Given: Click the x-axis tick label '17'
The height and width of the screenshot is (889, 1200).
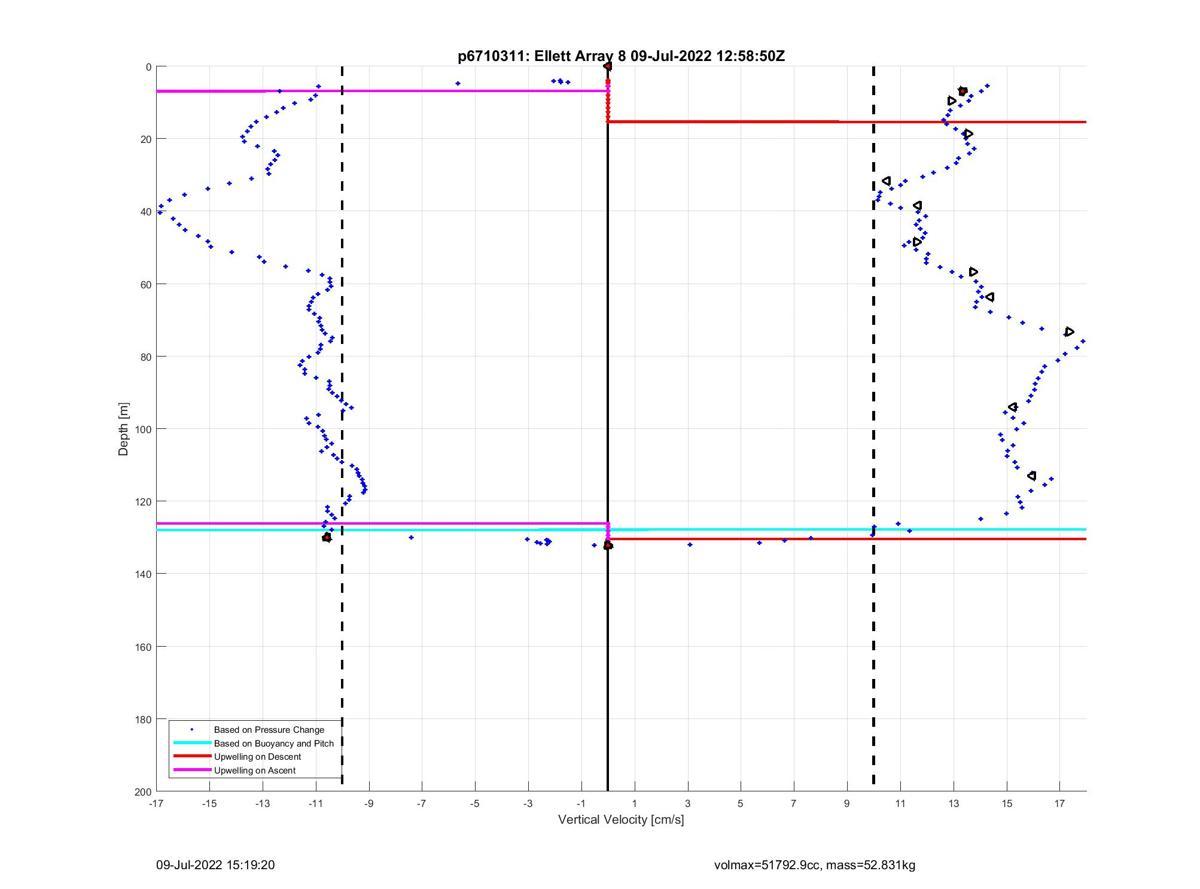Looking at the screenshot, I should pyautogui.click(x=1060, y=803).
